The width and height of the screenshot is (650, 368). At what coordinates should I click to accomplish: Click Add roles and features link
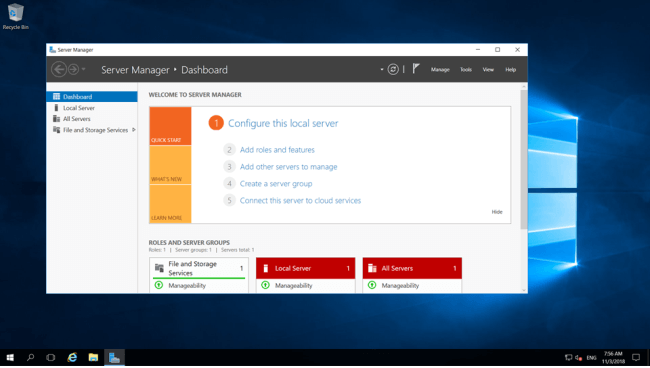(277, 150)
